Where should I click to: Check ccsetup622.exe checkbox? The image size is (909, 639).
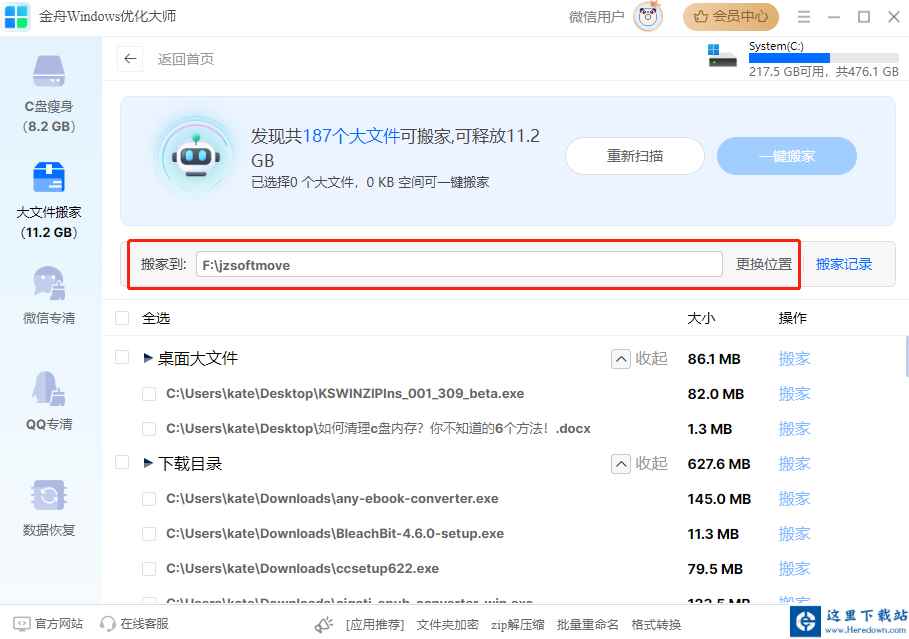coord(149,569)
